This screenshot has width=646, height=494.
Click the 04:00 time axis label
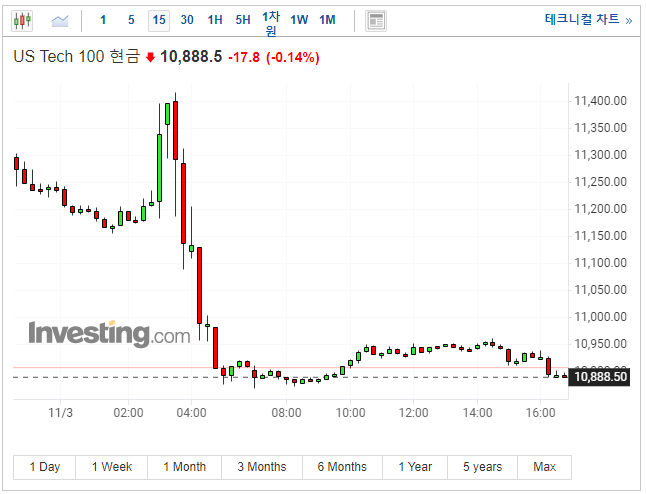(x=191, y=412)
